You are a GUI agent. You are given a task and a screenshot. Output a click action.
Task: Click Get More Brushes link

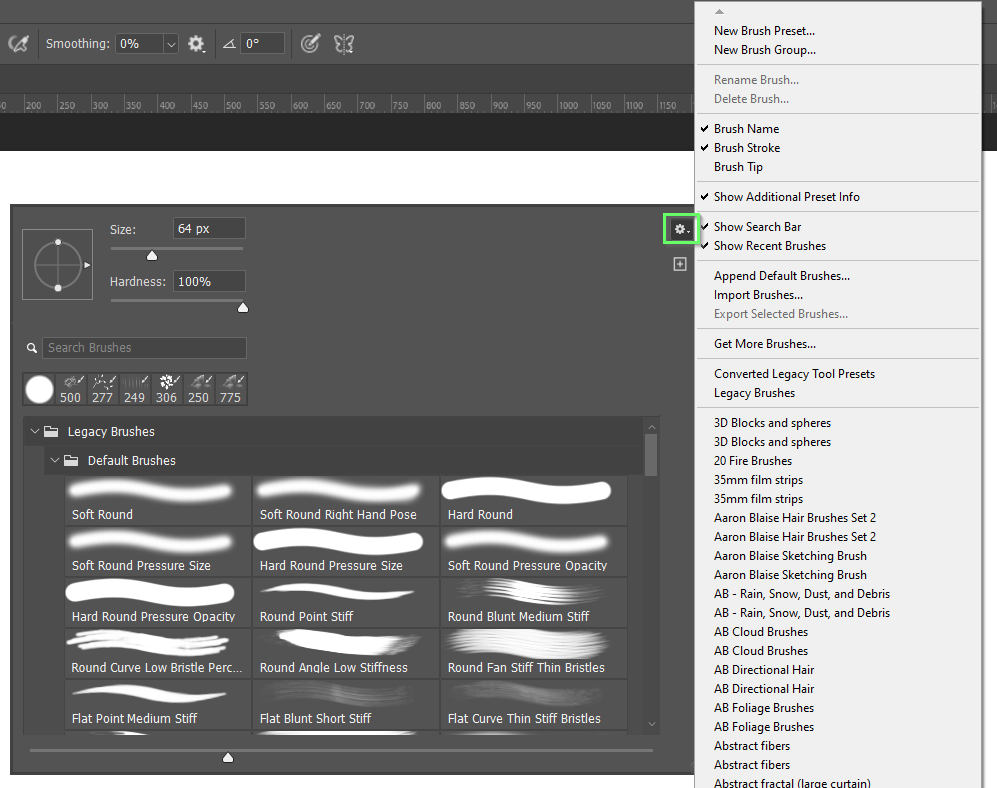tap(764, 344)
